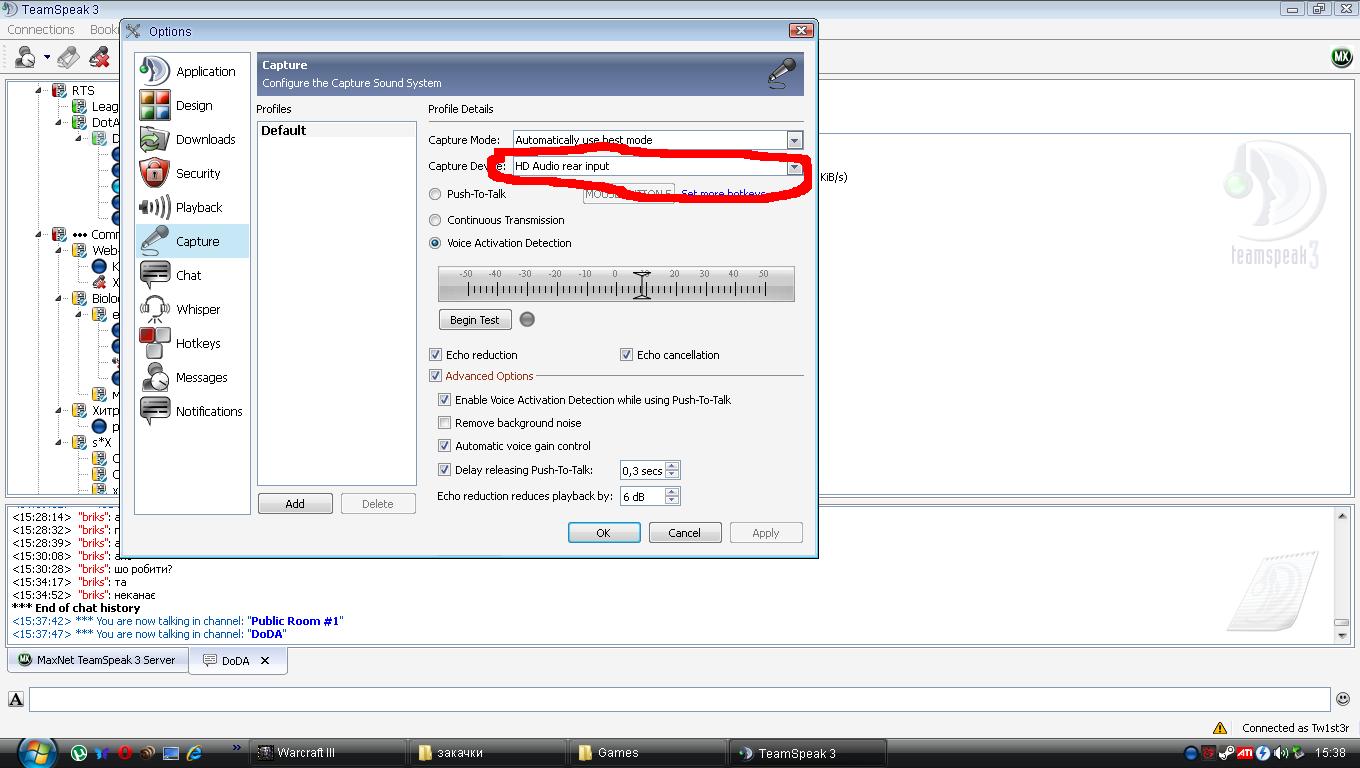Click the Begin Test button
Image resolution: width=1360 pixels, height=768 pixels.
tap(475, 320)
